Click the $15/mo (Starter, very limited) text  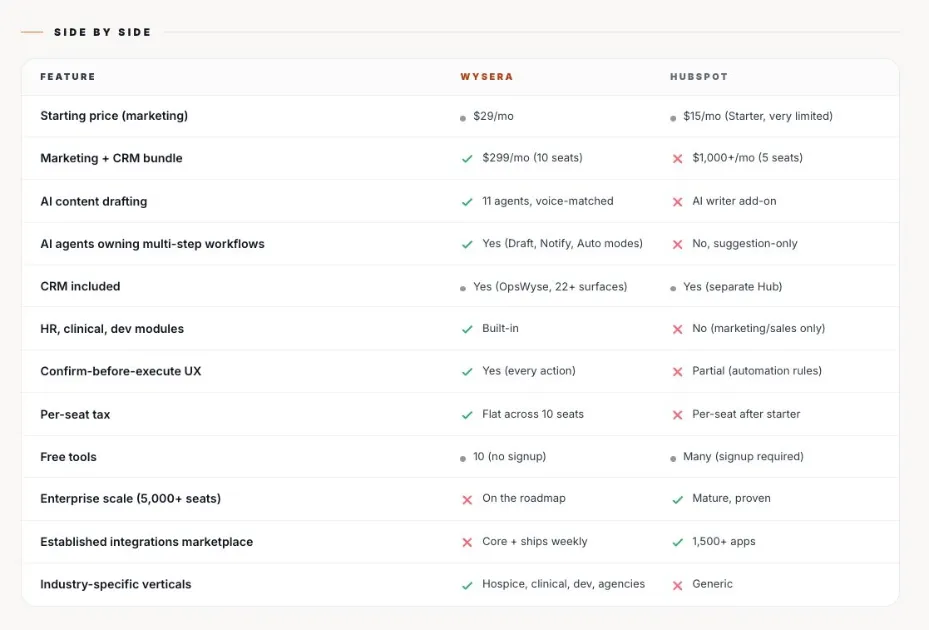click(x=758, y=116)
